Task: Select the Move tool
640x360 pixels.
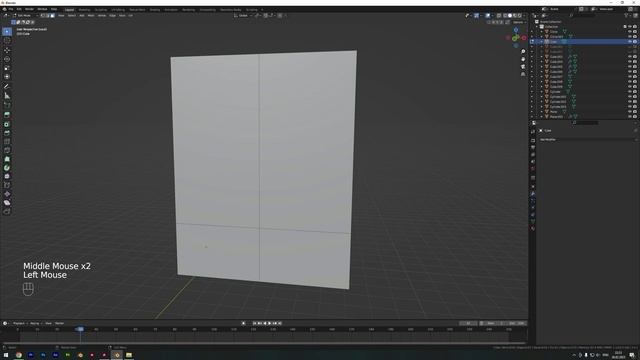Action: pos(7,50)
